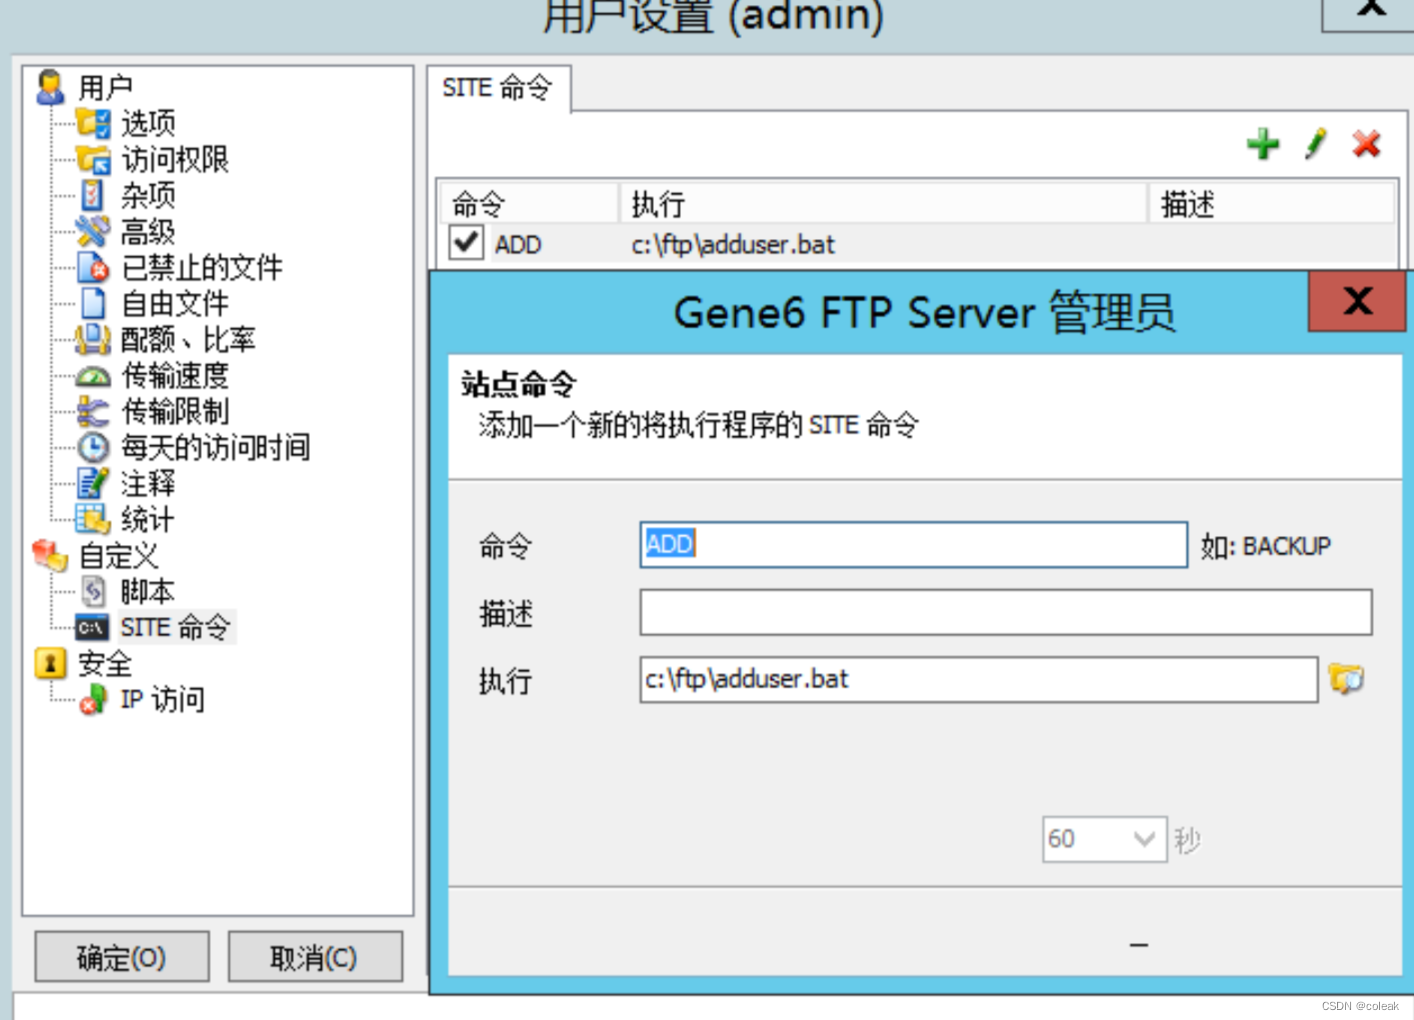Select 统计 tree item
Viewport: 1414px width, 1020px height.
coord(148,519)
